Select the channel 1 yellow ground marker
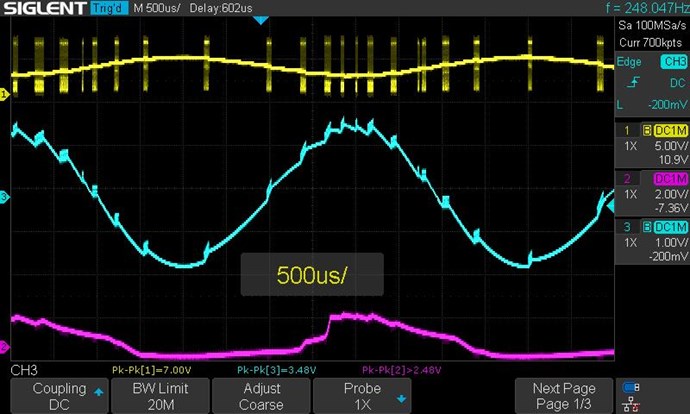Image resolution: width=690 pixels, height=414 pixels. coord(4,94)
